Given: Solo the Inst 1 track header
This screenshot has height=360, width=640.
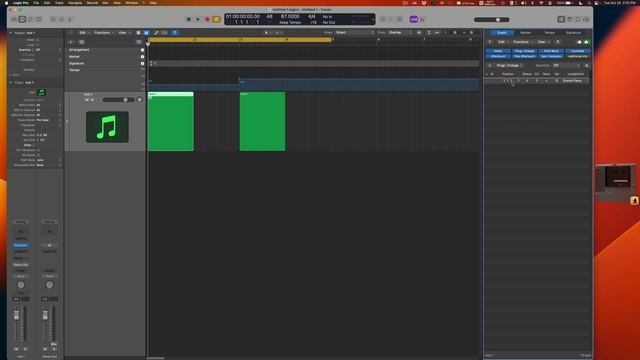Looking at the screenshot, I should (92, 100).
